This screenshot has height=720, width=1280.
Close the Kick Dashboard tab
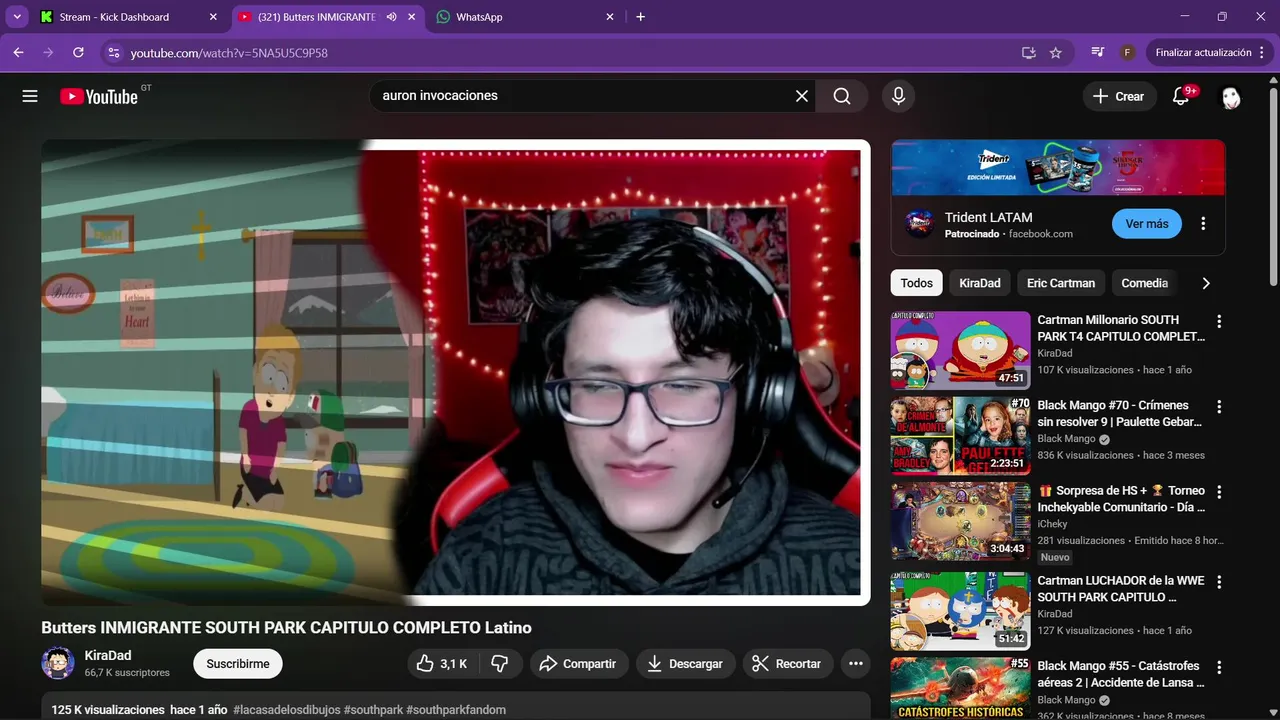pos(213,17)
